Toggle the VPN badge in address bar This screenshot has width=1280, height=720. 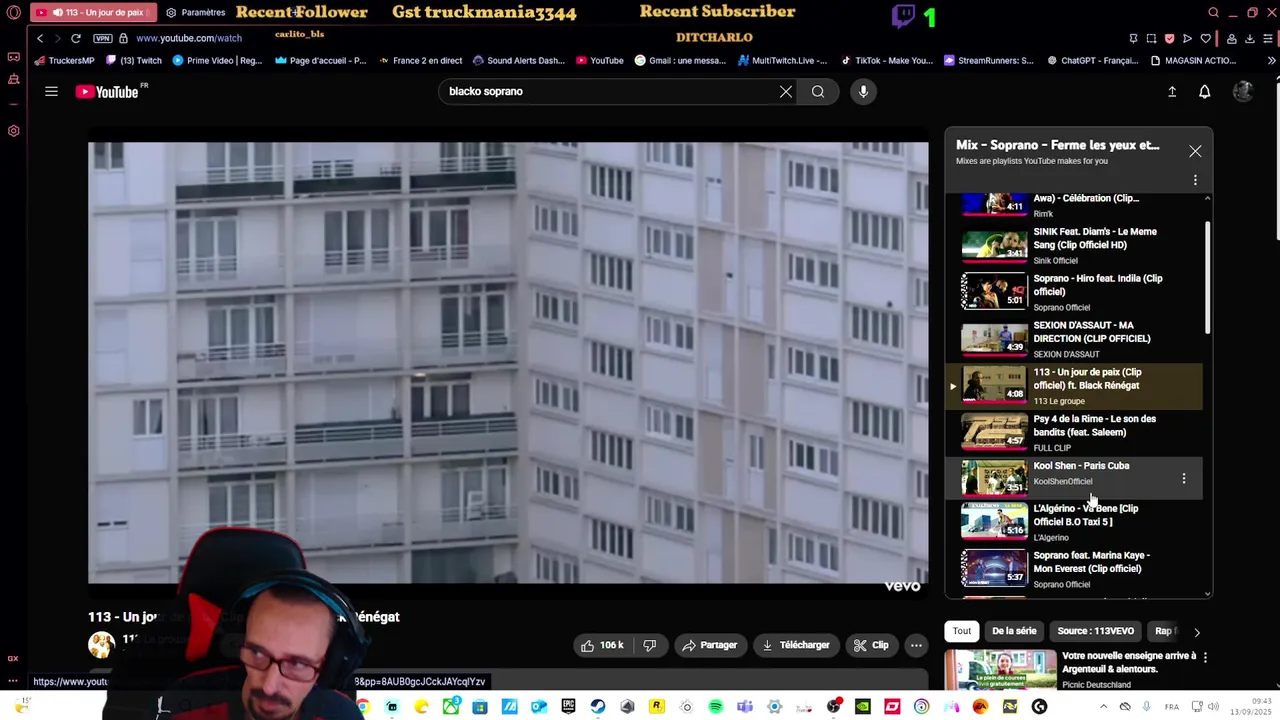[x=103, y=38]
